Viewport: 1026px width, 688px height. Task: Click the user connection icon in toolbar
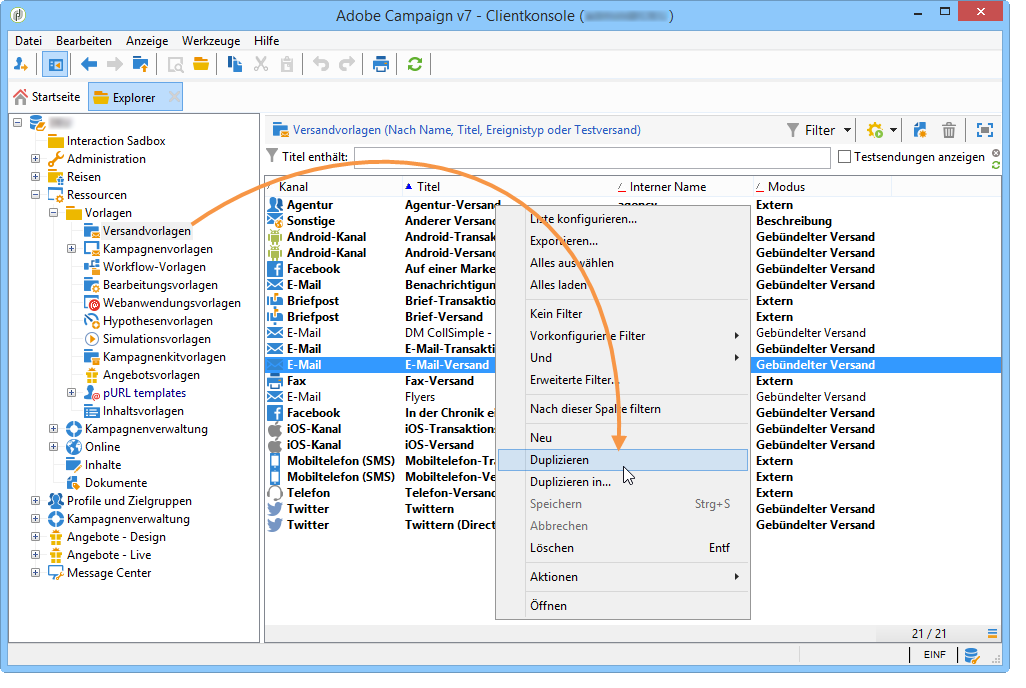tap(21, 65)
